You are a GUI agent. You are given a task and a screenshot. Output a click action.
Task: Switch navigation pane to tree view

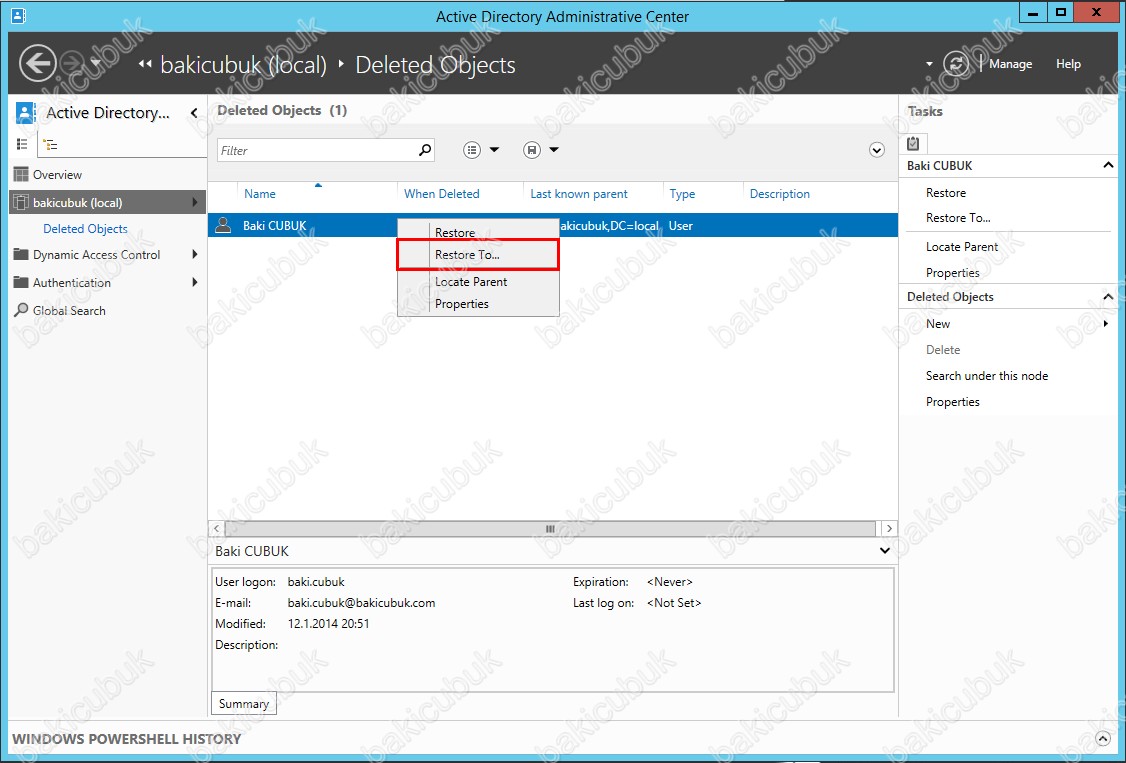click(x=50, y=145)
